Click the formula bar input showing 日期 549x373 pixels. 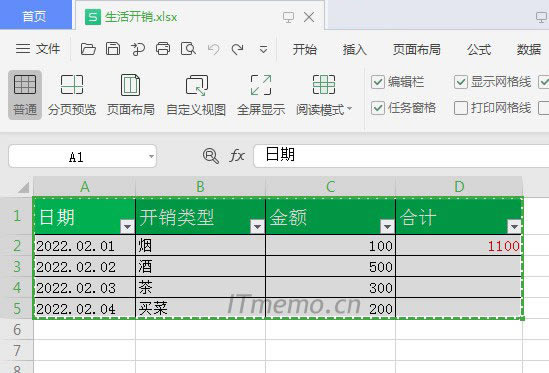(x=401, y=156)
